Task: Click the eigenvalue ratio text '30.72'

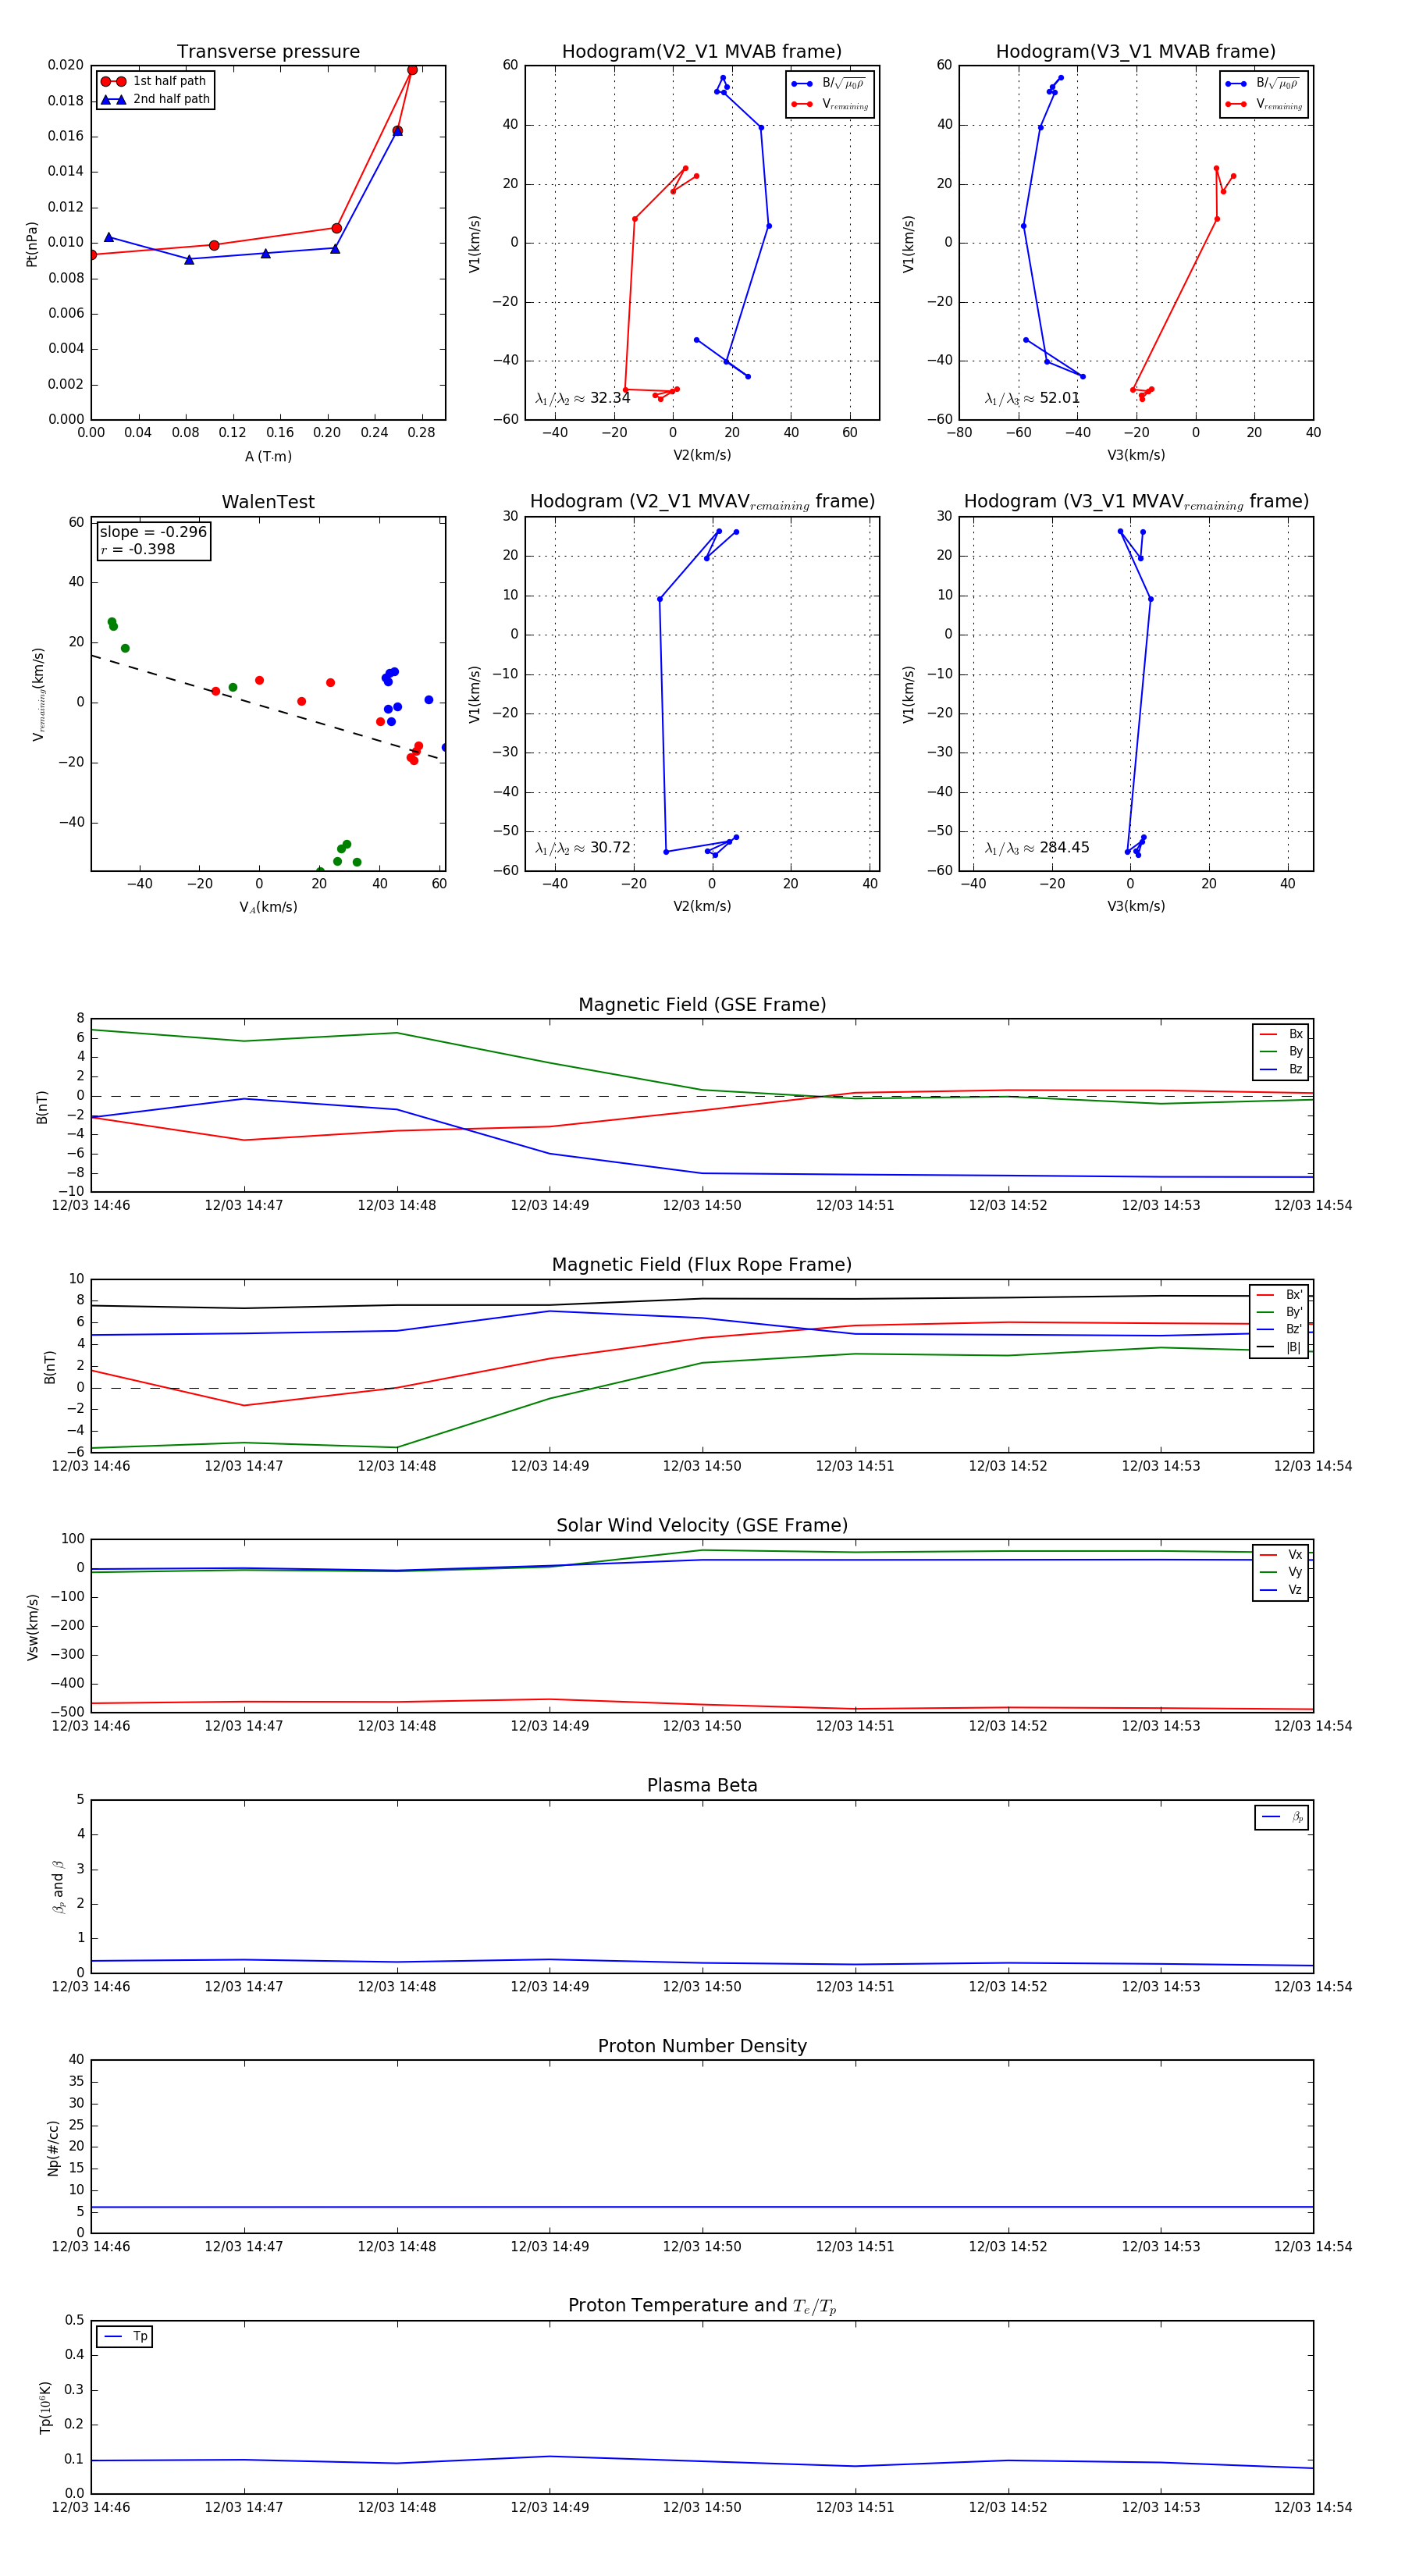Action: [x=610, y=848]
